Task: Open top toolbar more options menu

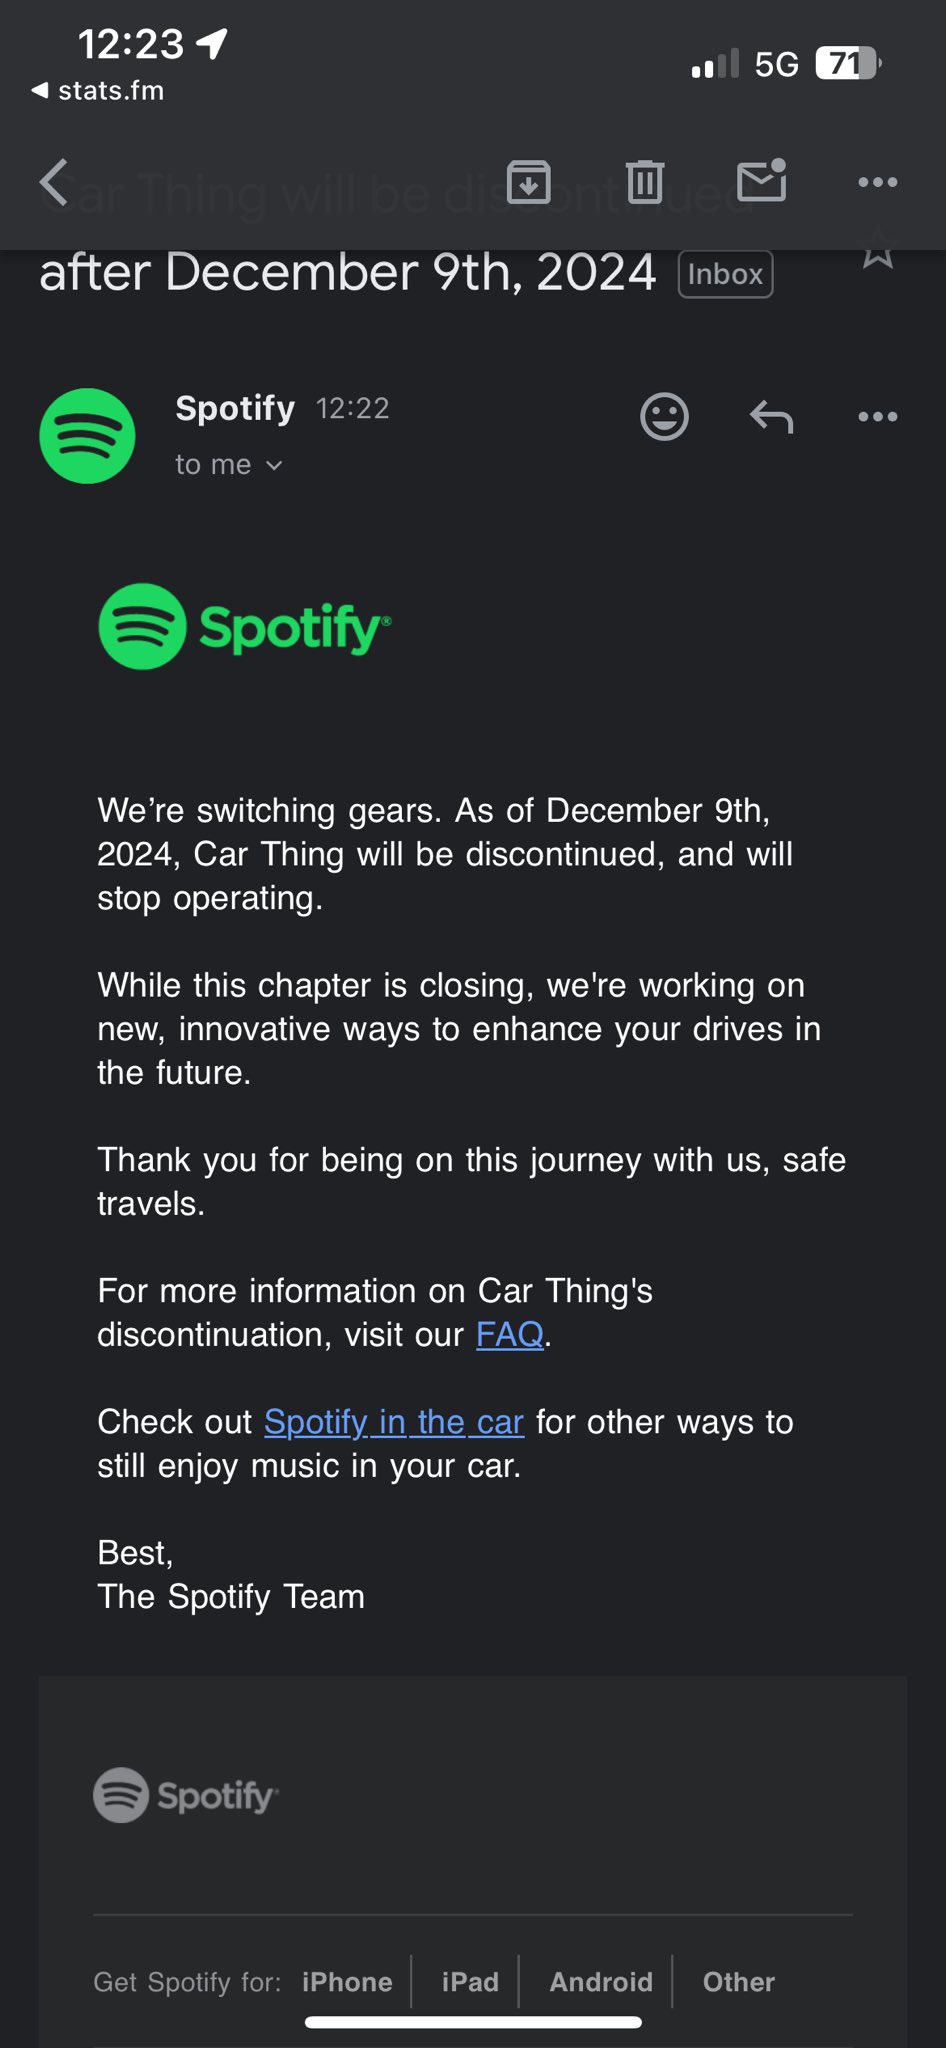Action: [x=877, y=182]
